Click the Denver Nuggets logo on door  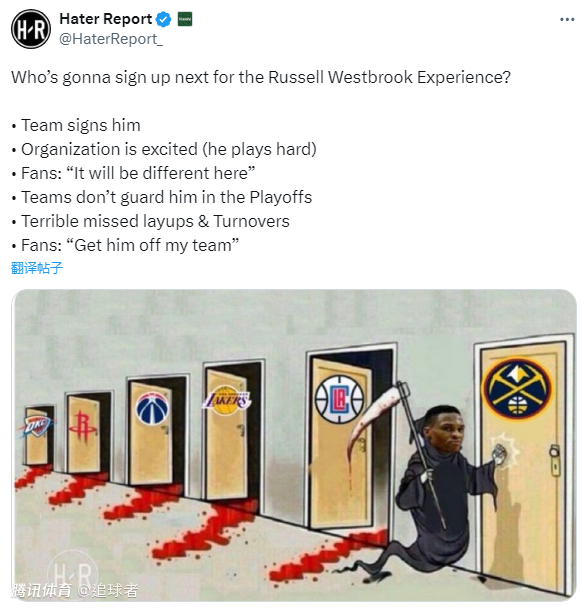click(x=517, y=388)
